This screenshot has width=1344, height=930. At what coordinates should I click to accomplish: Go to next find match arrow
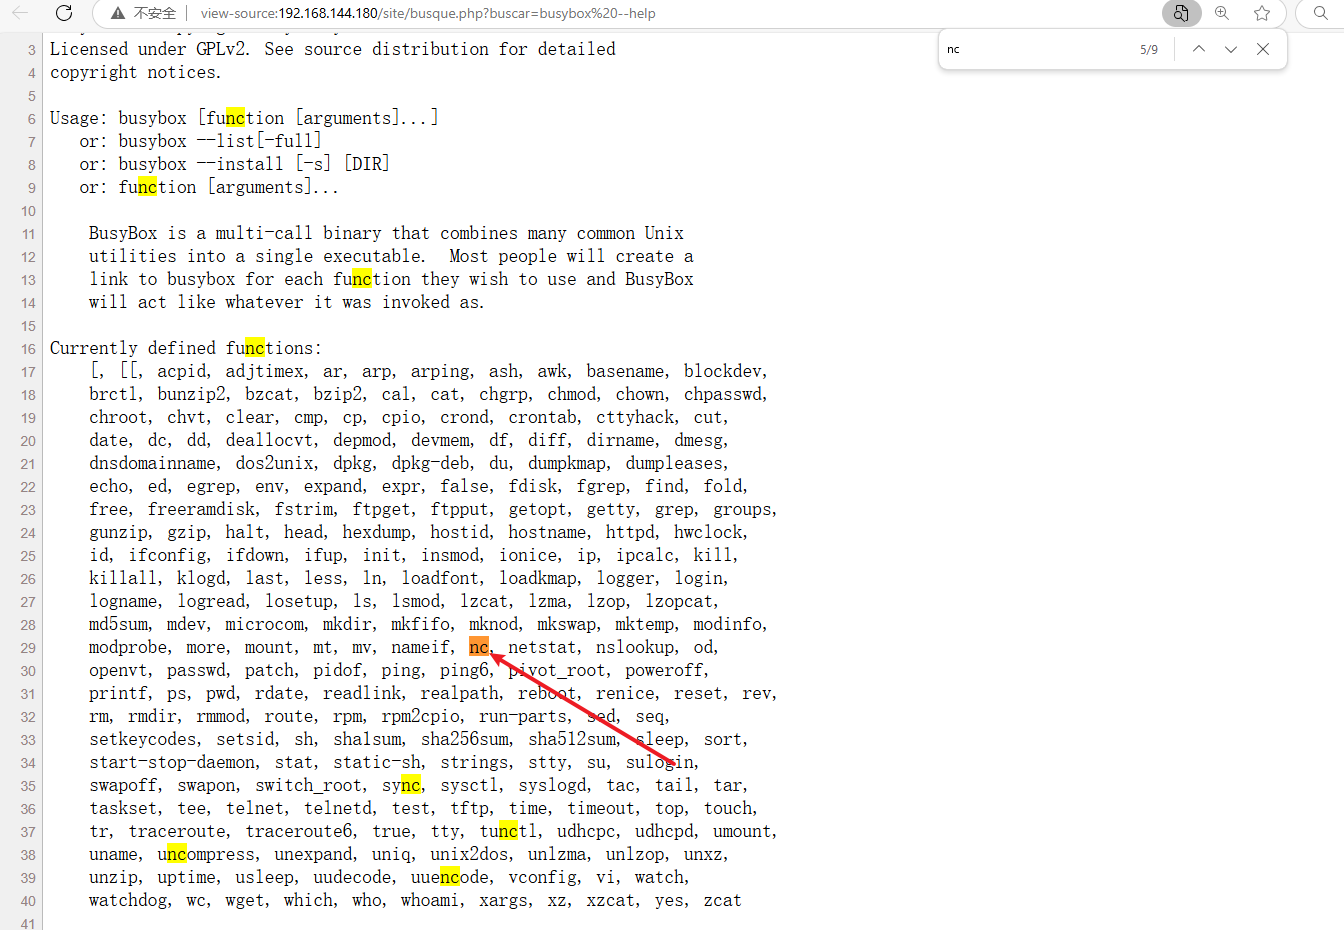(x=1231, y=49)
